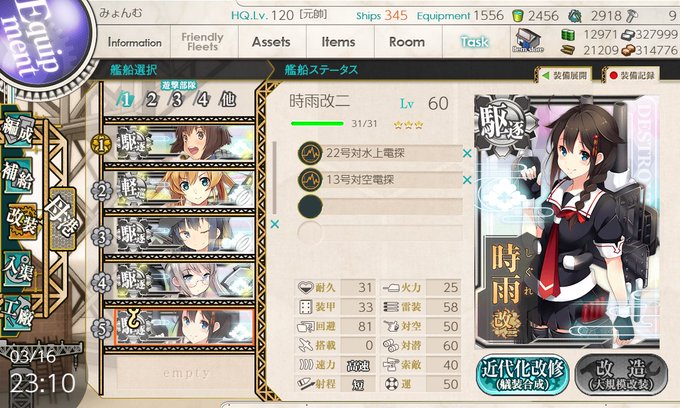Open the 入渠 docking sidebar icon
Screen dimensions: 680x408
point(17,268)
